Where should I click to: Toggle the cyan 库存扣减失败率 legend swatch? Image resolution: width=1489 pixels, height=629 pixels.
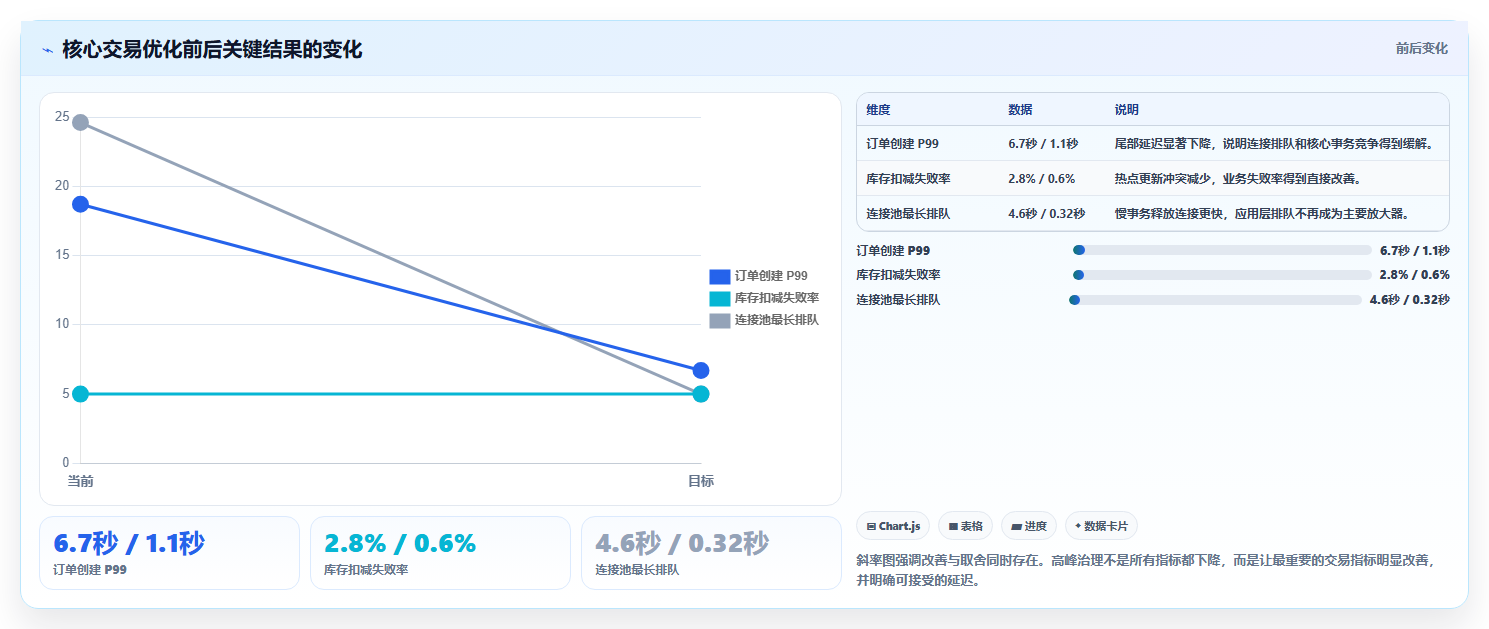[x=720, y=298]
